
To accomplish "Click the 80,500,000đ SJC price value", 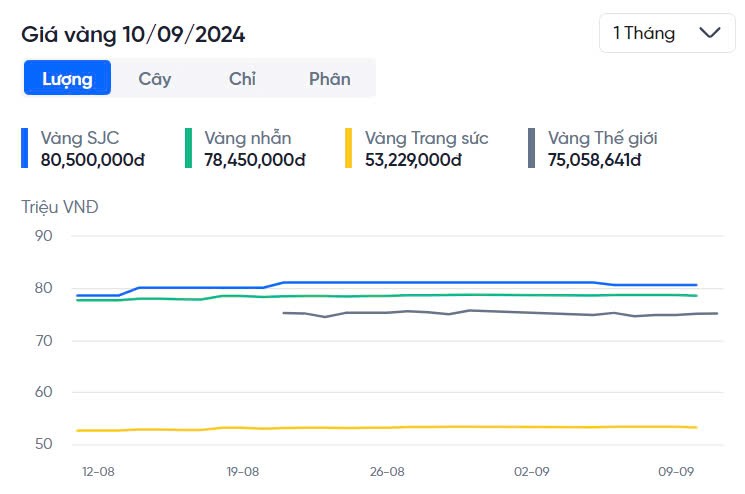I will pos(93,159).
